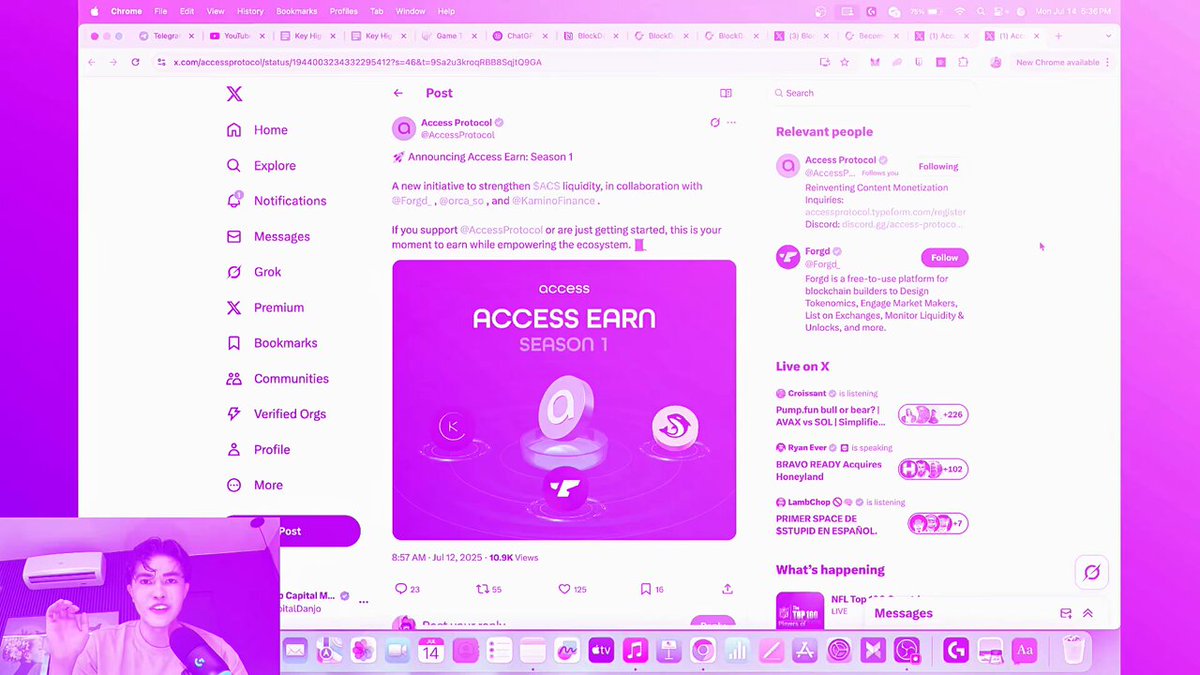Screen dimensions: 1200x675
Task: Switch to the Telegram tab
Action: click(166, 36)
